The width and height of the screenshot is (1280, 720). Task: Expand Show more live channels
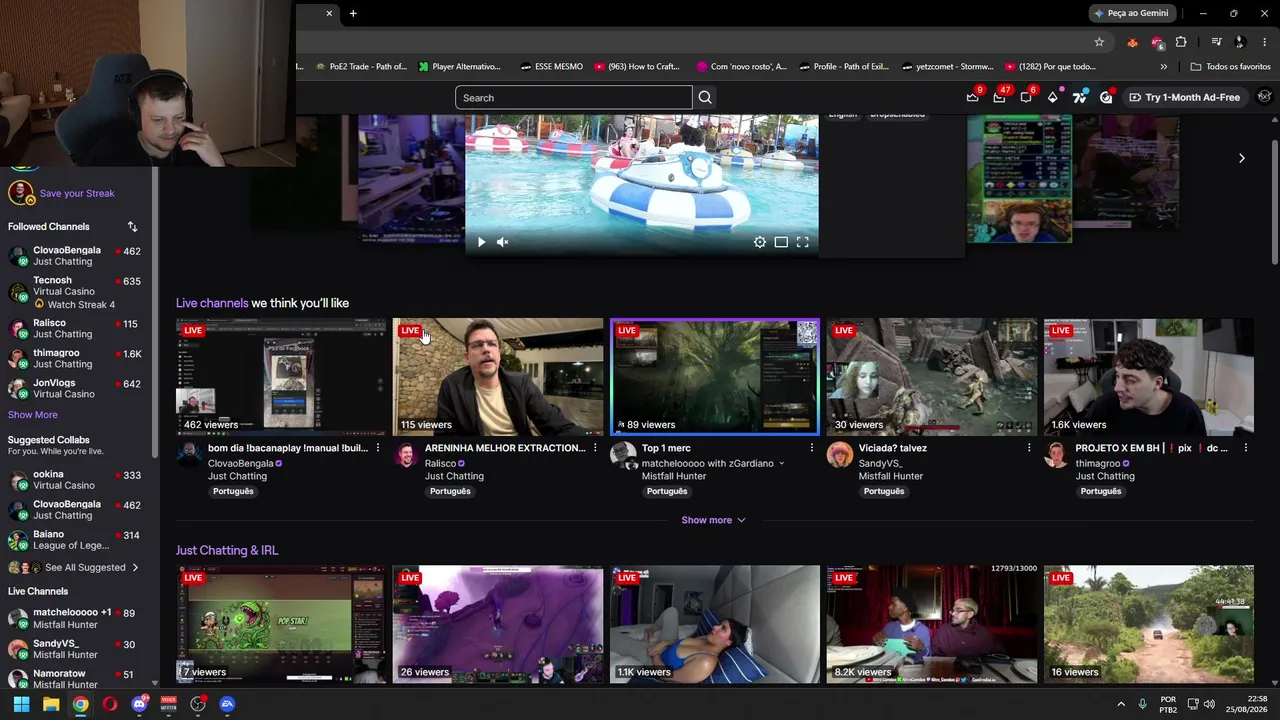[713, 520]
